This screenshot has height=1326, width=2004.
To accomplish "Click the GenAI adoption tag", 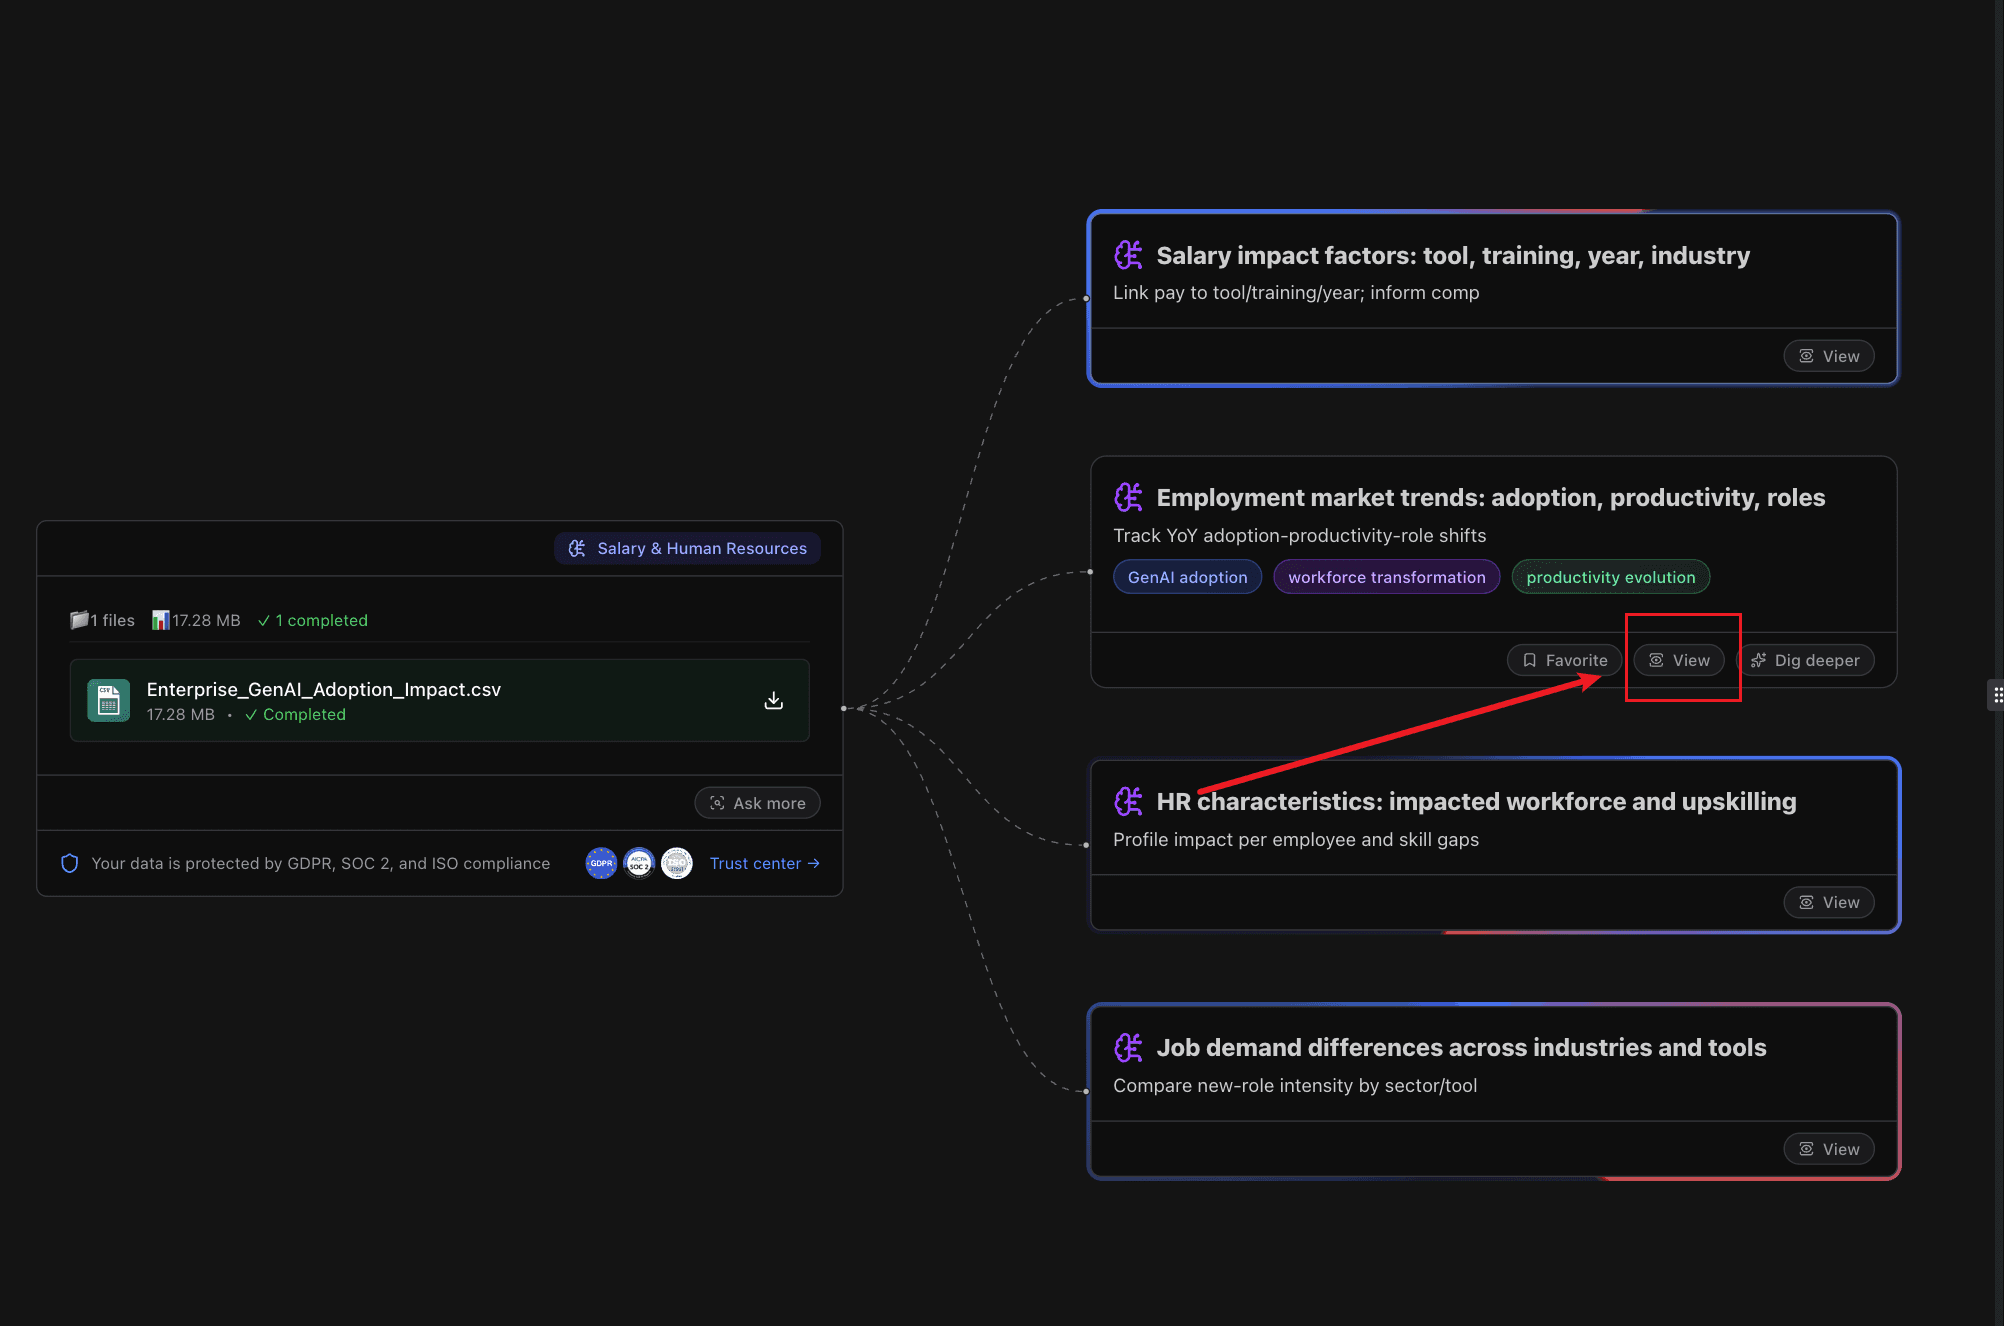I will coord(1187,577).
